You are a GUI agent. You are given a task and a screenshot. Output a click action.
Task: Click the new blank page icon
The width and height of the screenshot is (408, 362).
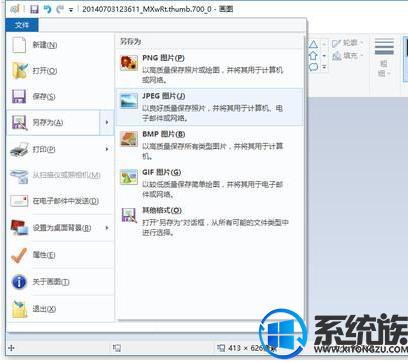click(x=19, y=45)
